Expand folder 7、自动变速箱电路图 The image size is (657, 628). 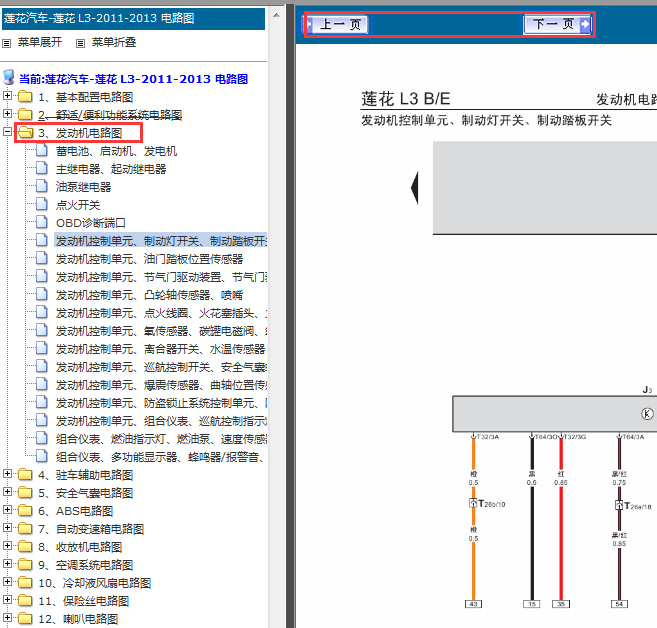click(x=7, y=527)
